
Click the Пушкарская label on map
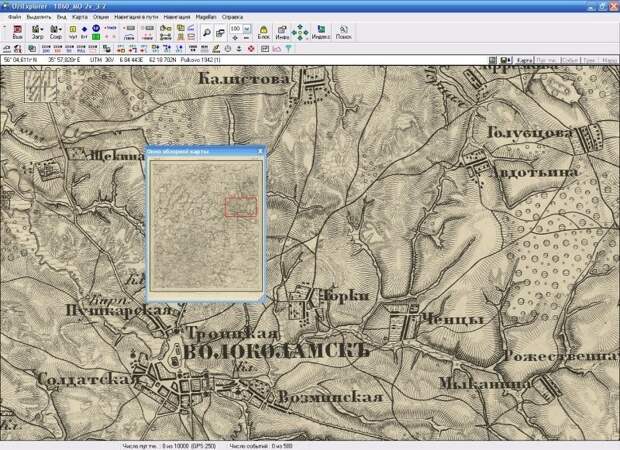pyautogui.click(x=118, y=310)
